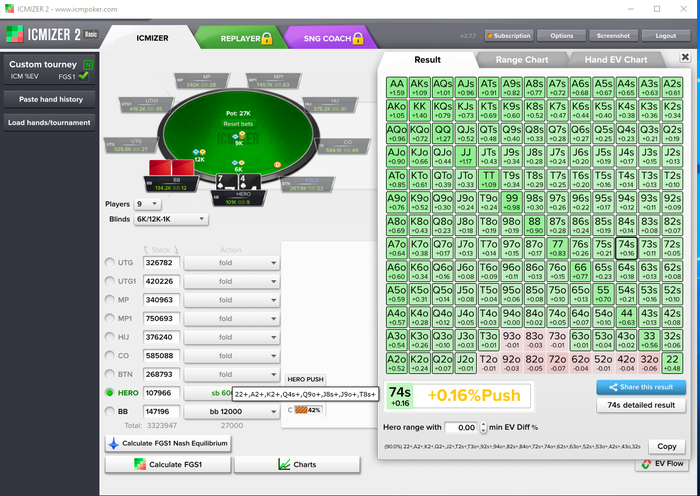Viewport: 700px width, 496px height.
Task: Click the 74s detailed result button
Action: pos(641,405)
